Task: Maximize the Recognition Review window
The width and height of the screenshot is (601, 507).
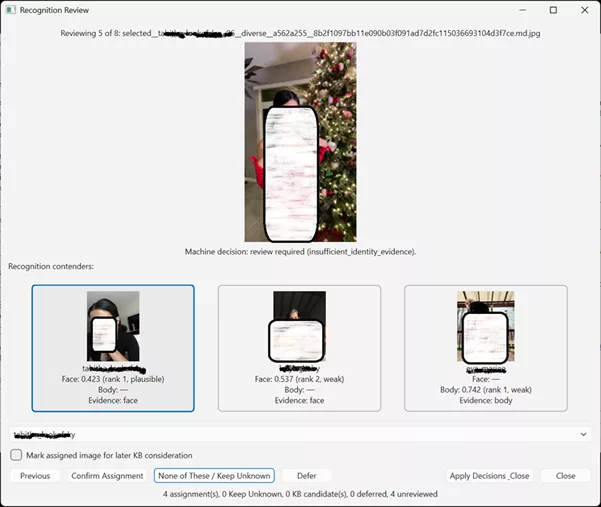Action: click(x=553, y=10)
